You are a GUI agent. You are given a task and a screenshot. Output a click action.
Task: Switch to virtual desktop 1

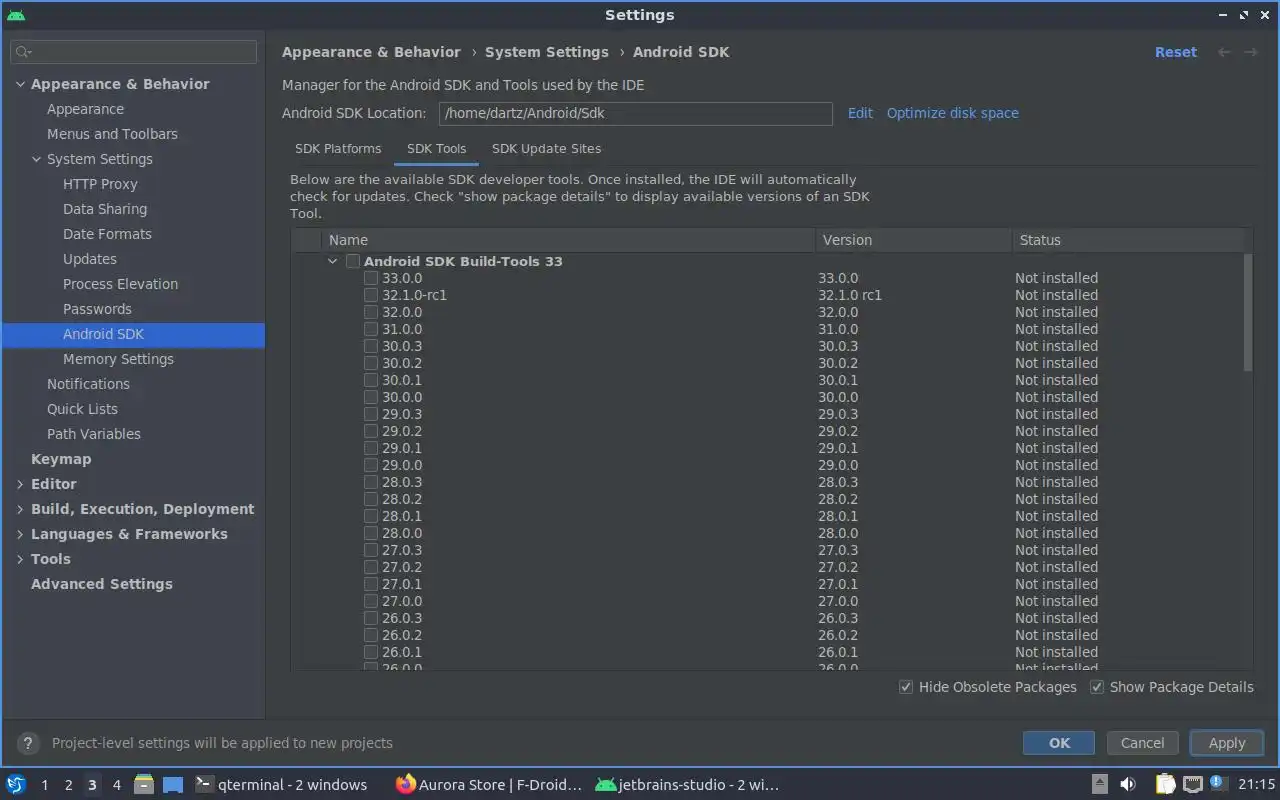44,784
